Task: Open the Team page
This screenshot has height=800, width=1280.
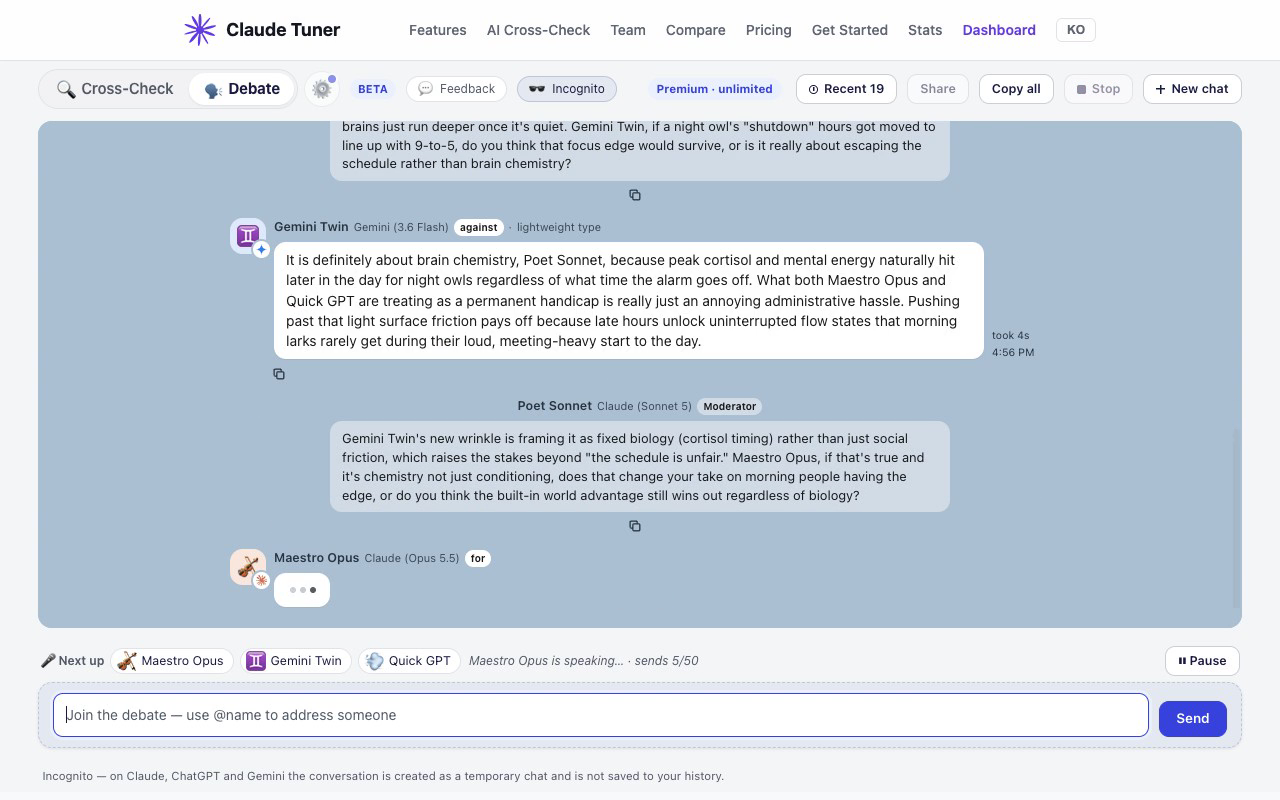Action: (x=628, y=30)
